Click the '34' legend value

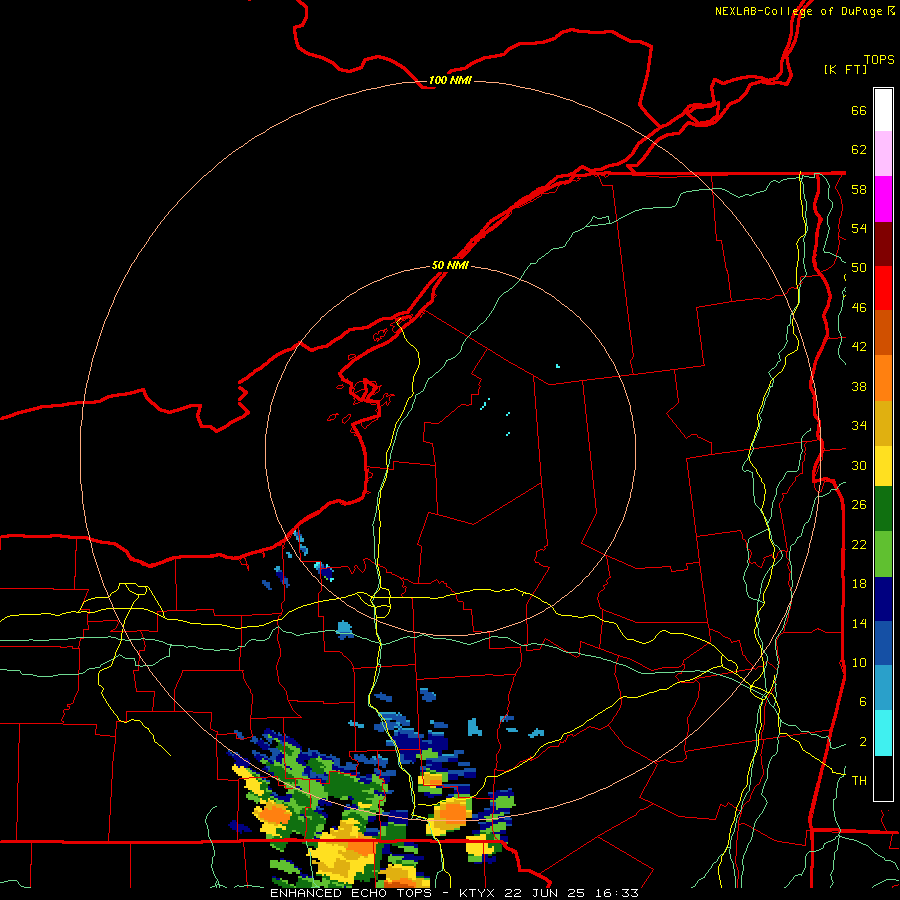click(859, 426)
